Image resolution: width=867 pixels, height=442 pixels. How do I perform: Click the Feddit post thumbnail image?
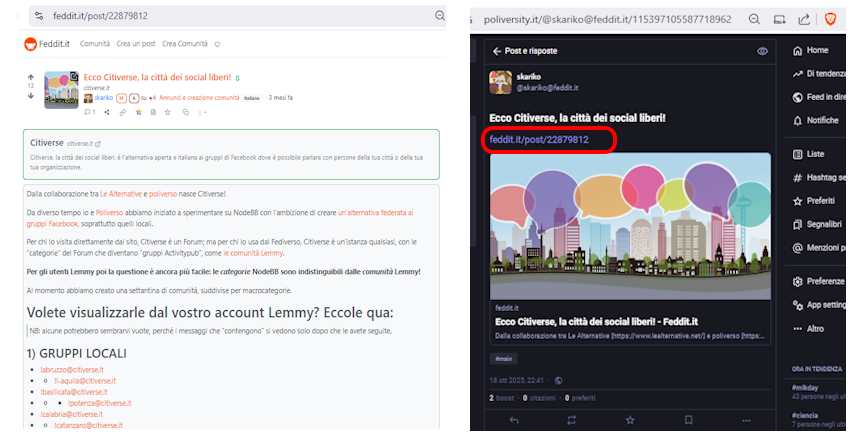coord(62,89)
